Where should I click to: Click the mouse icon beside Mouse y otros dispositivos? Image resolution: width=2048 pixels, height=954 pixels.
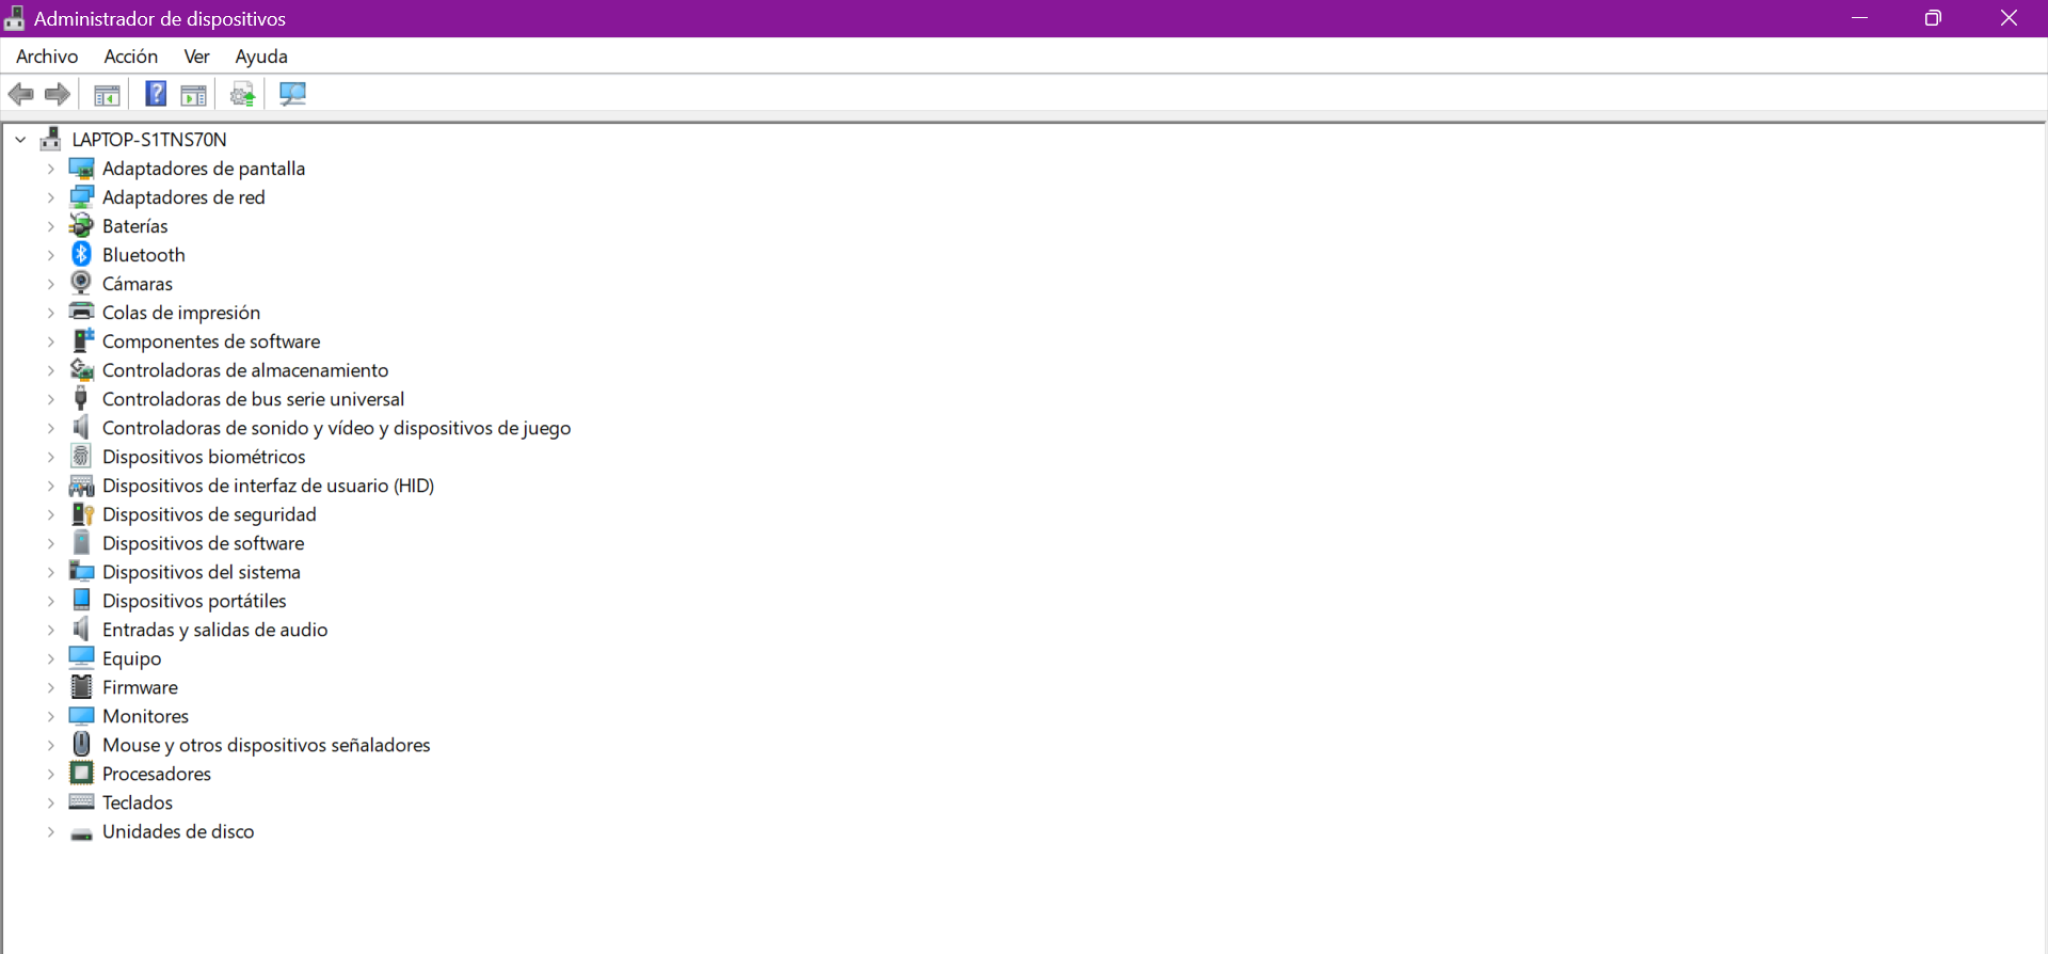81,744
